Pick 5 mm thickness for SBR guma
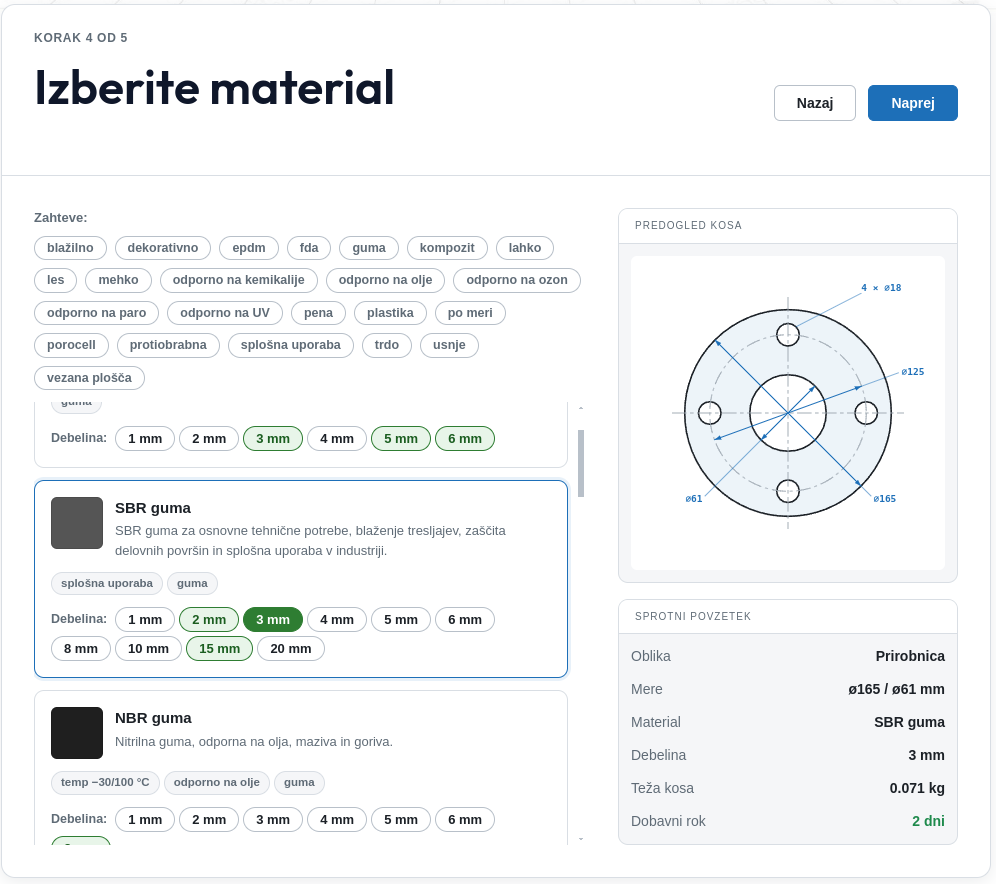Image resolution: width=996 pixels, height=884 pixels. [x=401, y=619]
